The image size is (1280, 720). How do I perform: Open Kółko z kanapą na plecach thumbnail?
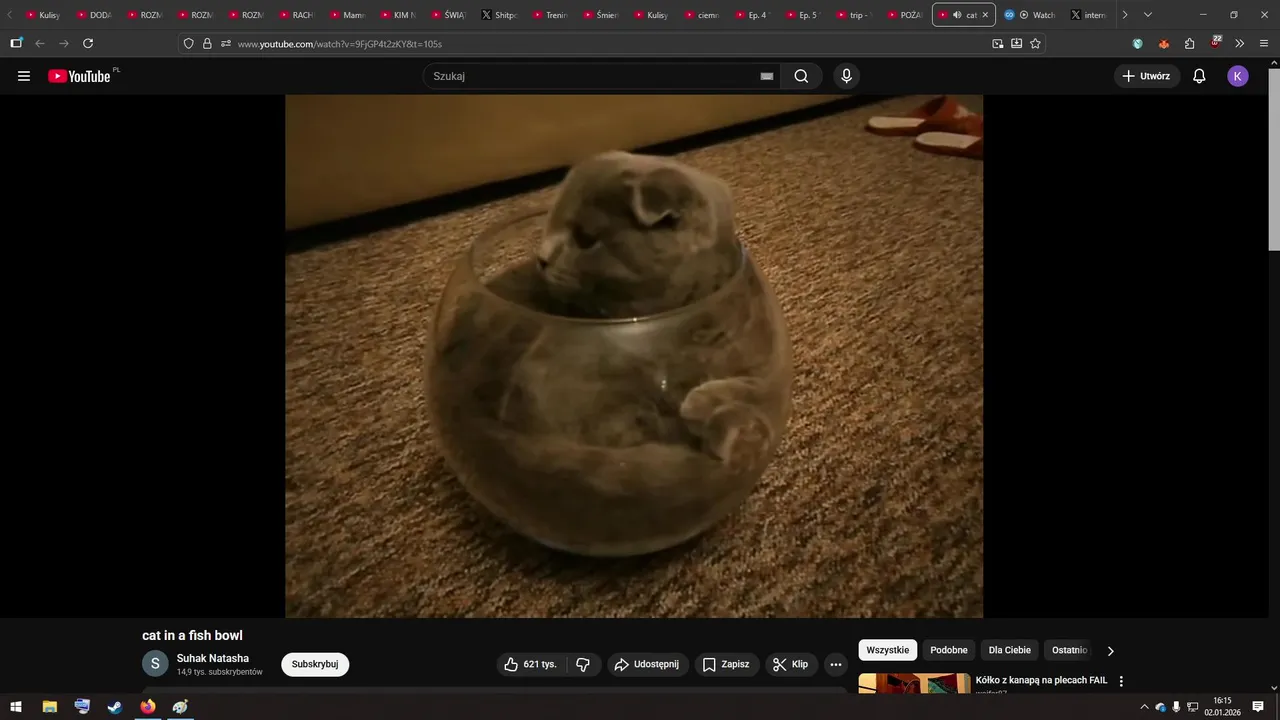coord(914,683)
